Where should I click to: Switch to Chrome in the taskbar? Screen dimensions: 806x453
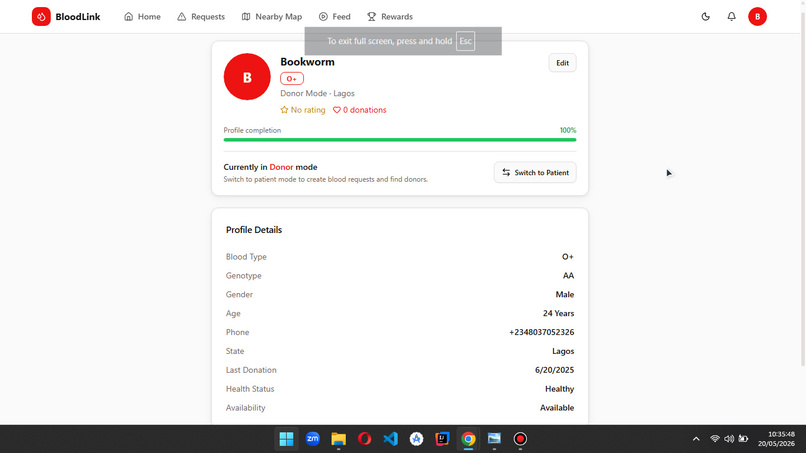tap(468, 439)
